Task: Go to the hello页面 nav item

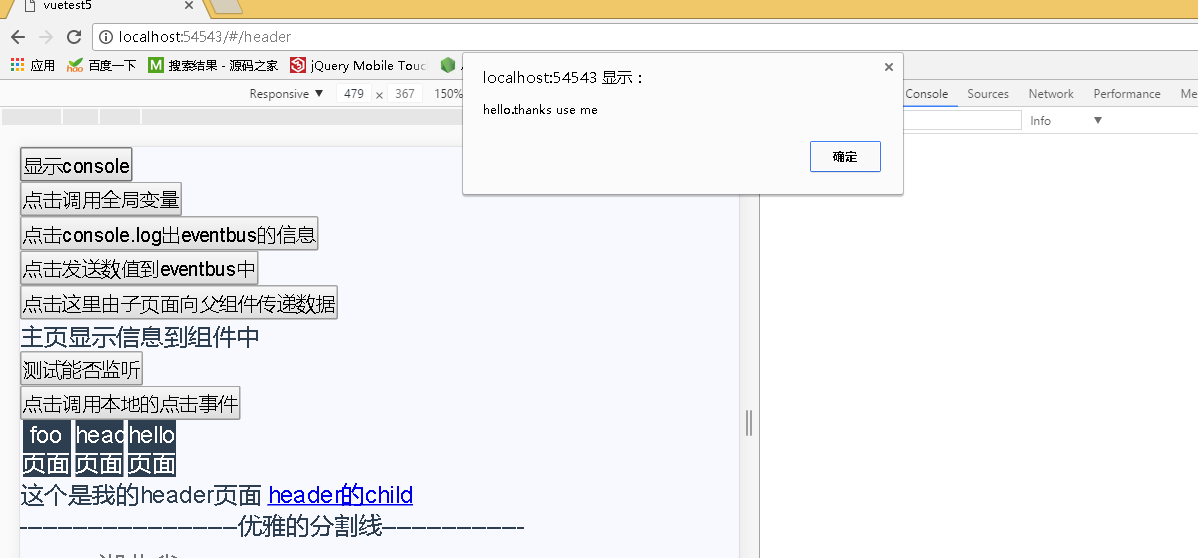Action: 152,449
